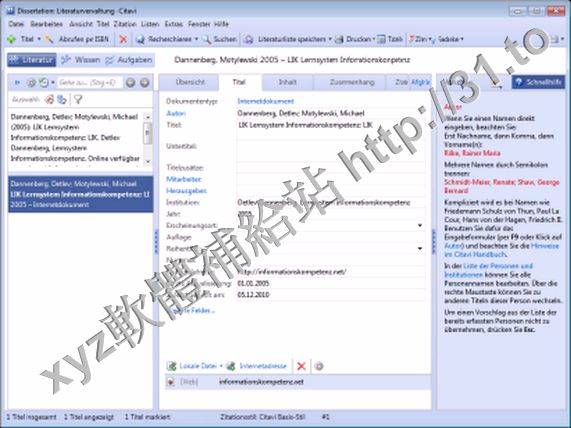This screenshot has width=571, height=428.
Task: Open the Datei menu
Action: pyautogui.click(x=16, y=24)
